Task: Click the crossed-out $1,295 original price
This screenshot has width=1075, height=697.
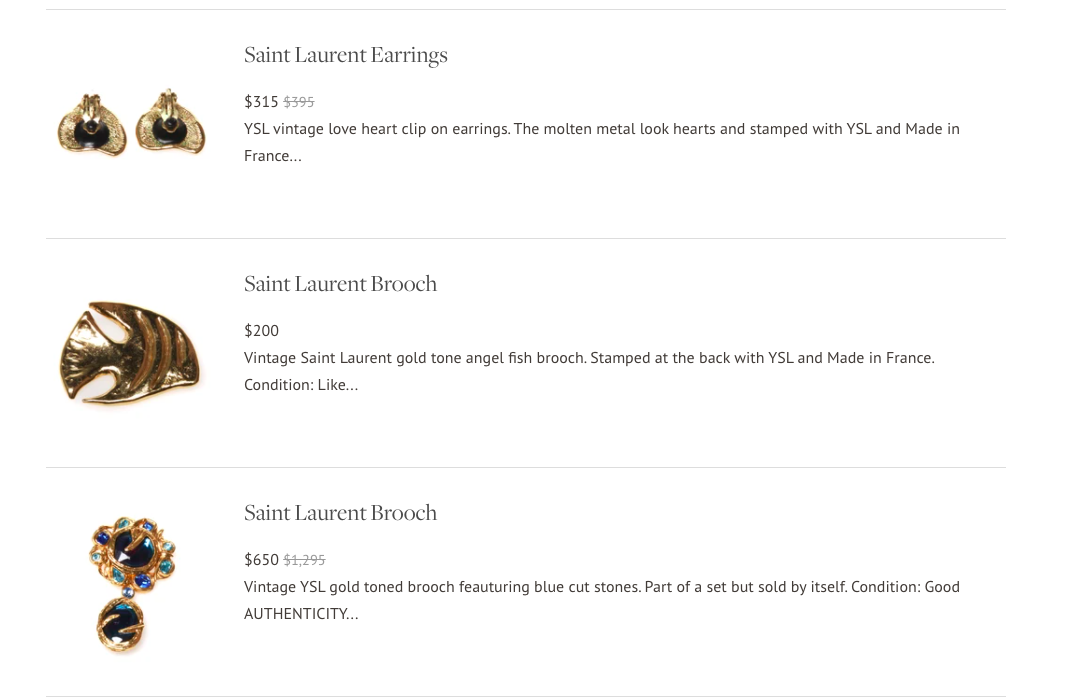Action: pos(304,559)
